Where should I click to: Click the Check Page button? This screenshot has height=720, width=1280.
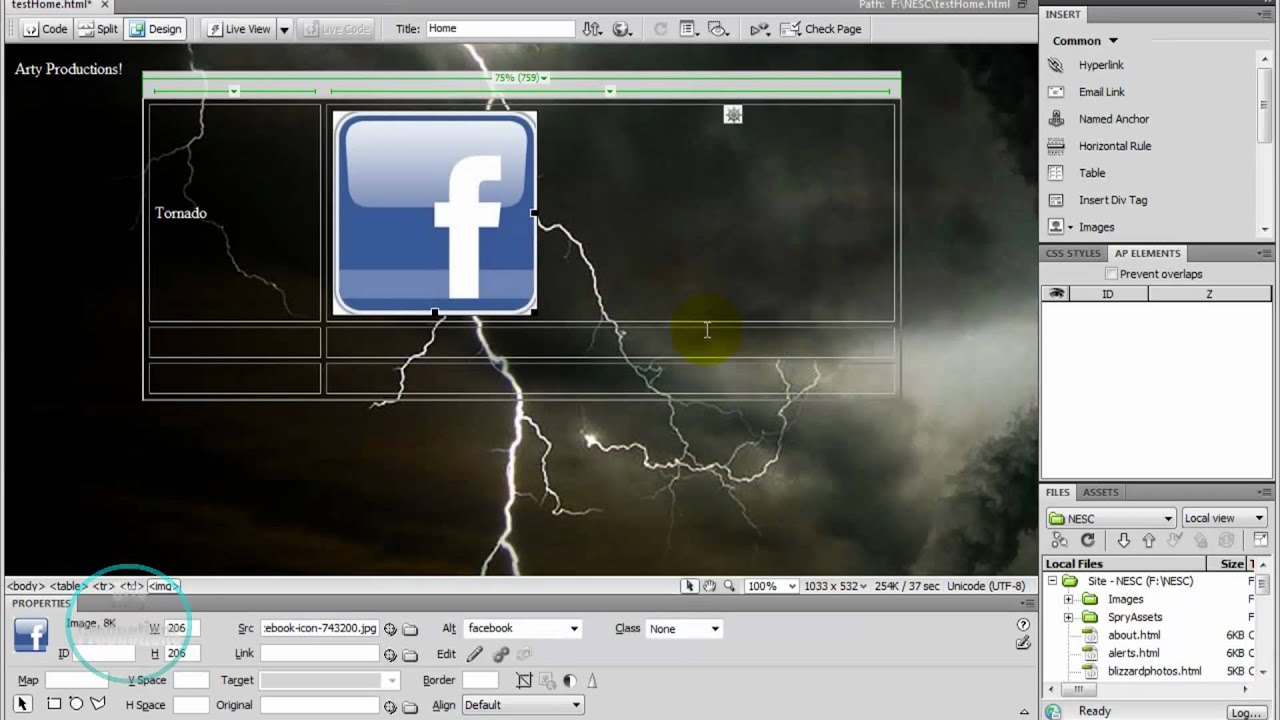coord(821,29)
